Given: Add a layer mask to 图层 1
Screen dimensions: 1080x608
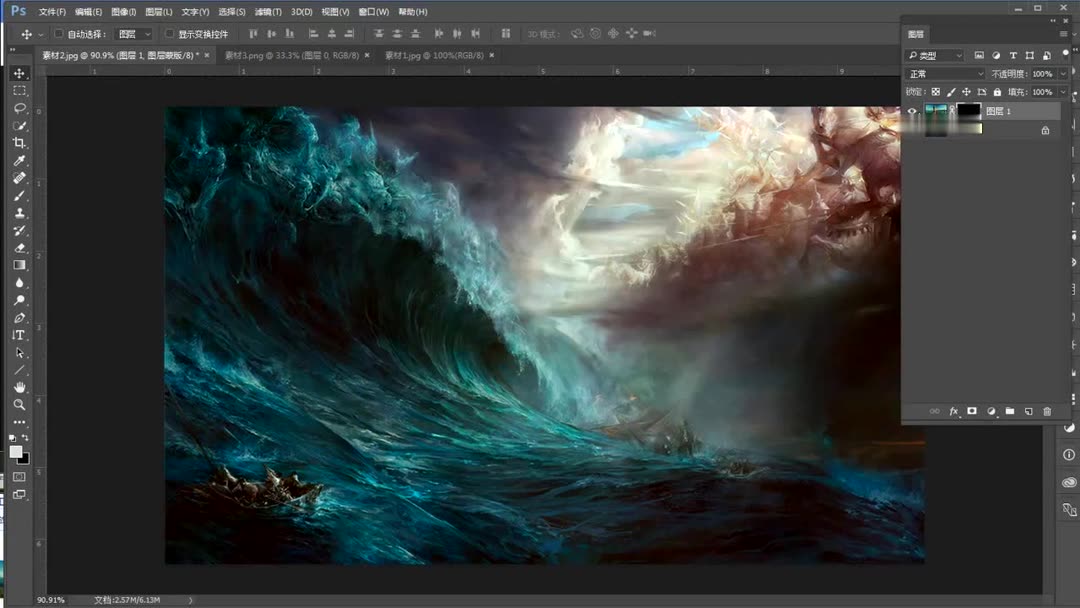Looking at the screenshot, I should click(x=972, y=411).
